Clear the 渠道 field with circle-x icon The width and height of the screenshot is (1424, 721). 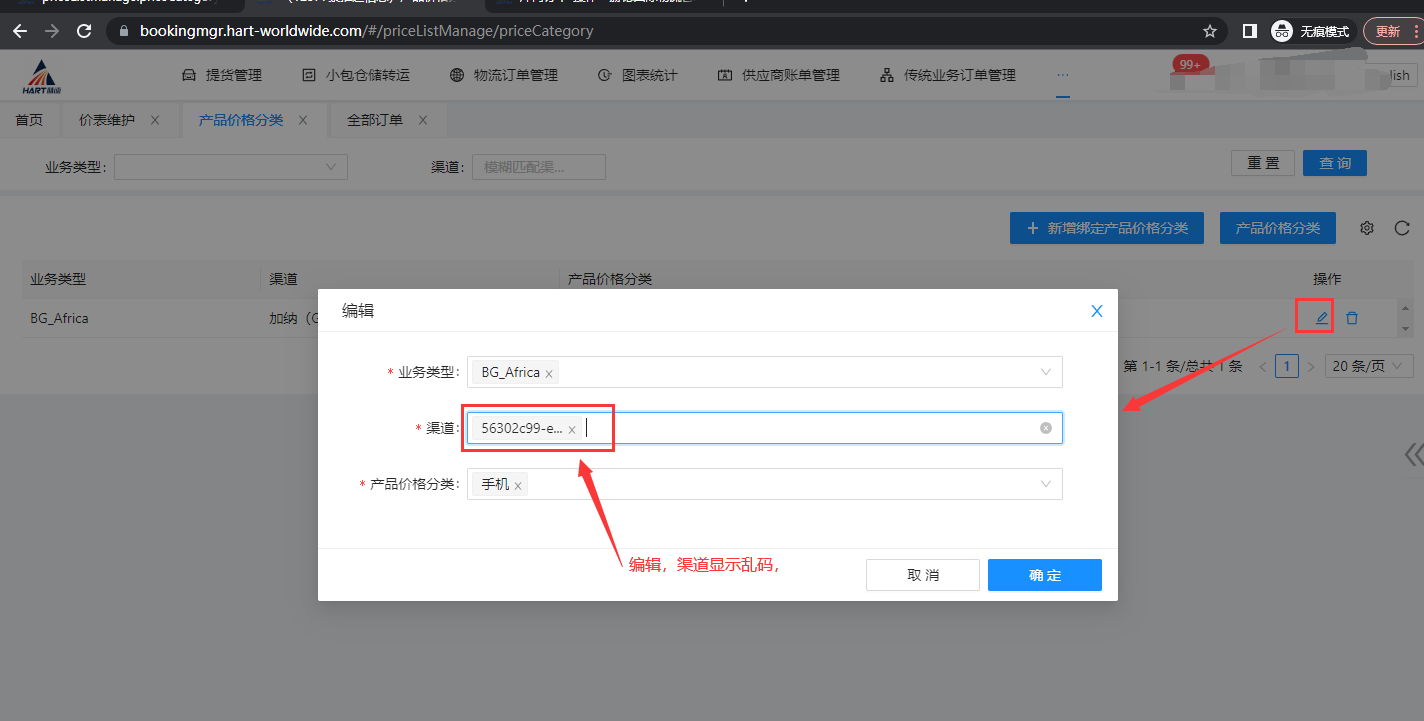pyautogui.click(x=1046, y=428)
